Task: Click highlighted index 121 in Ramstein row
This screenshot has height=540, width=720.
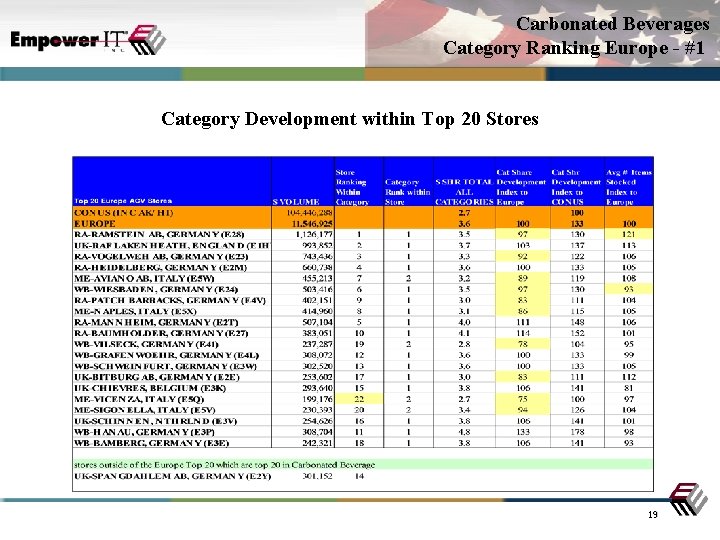Action: coord(629,235)
